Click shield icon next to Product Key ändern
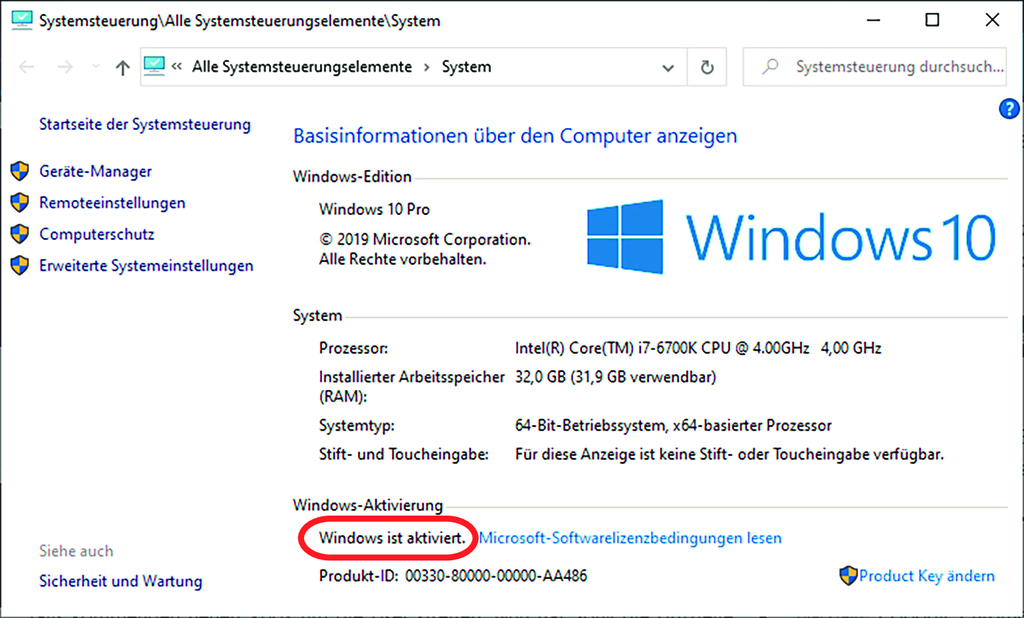Viewport: 1024px width, 618px height. pyautogui.click(x=848, y=576)
